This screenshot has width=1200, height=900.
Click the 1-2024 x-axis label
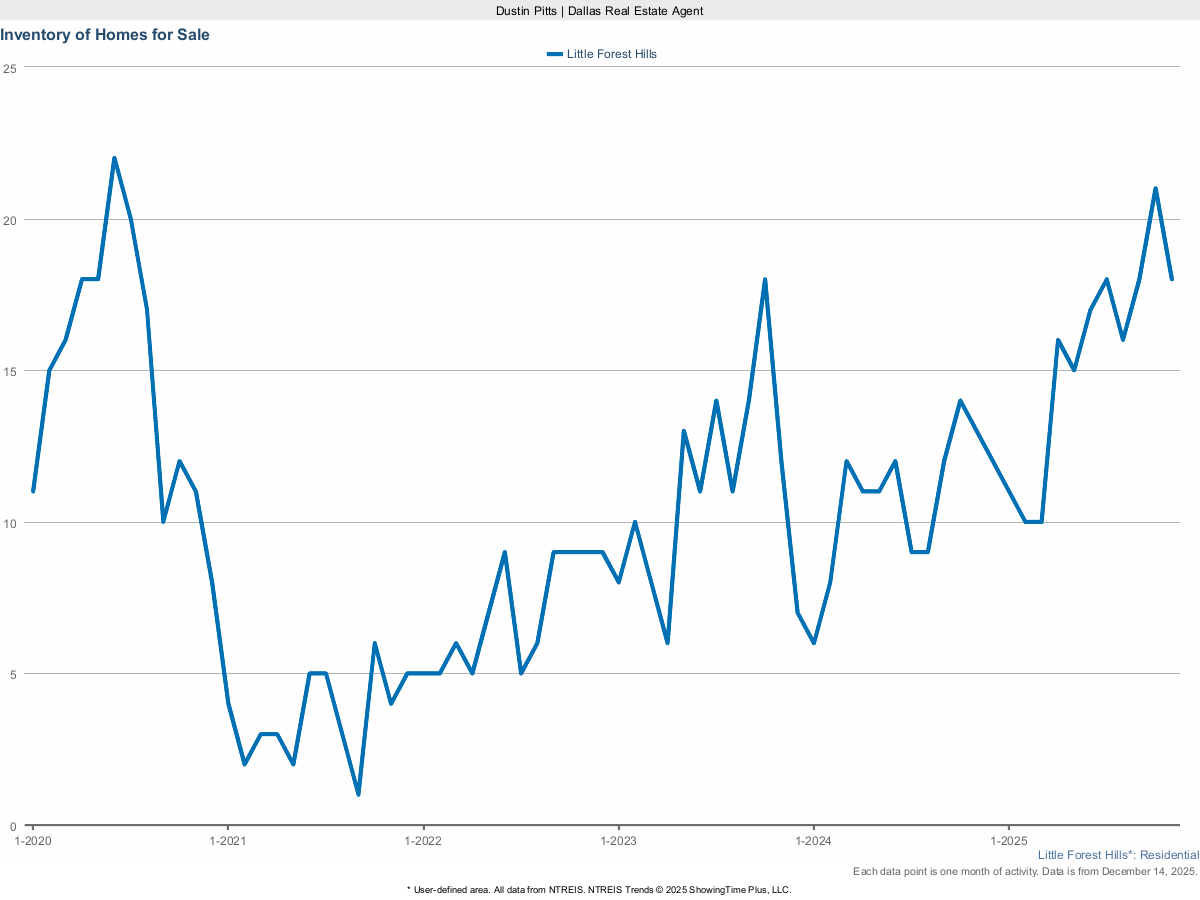click(x=813, y=841)
